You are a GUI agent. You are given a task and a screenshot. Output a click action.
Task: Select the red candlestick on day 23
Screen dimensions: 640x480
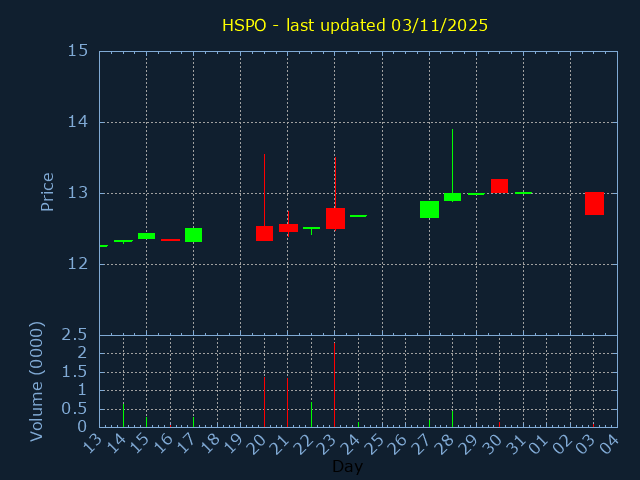tap(335, 218)
